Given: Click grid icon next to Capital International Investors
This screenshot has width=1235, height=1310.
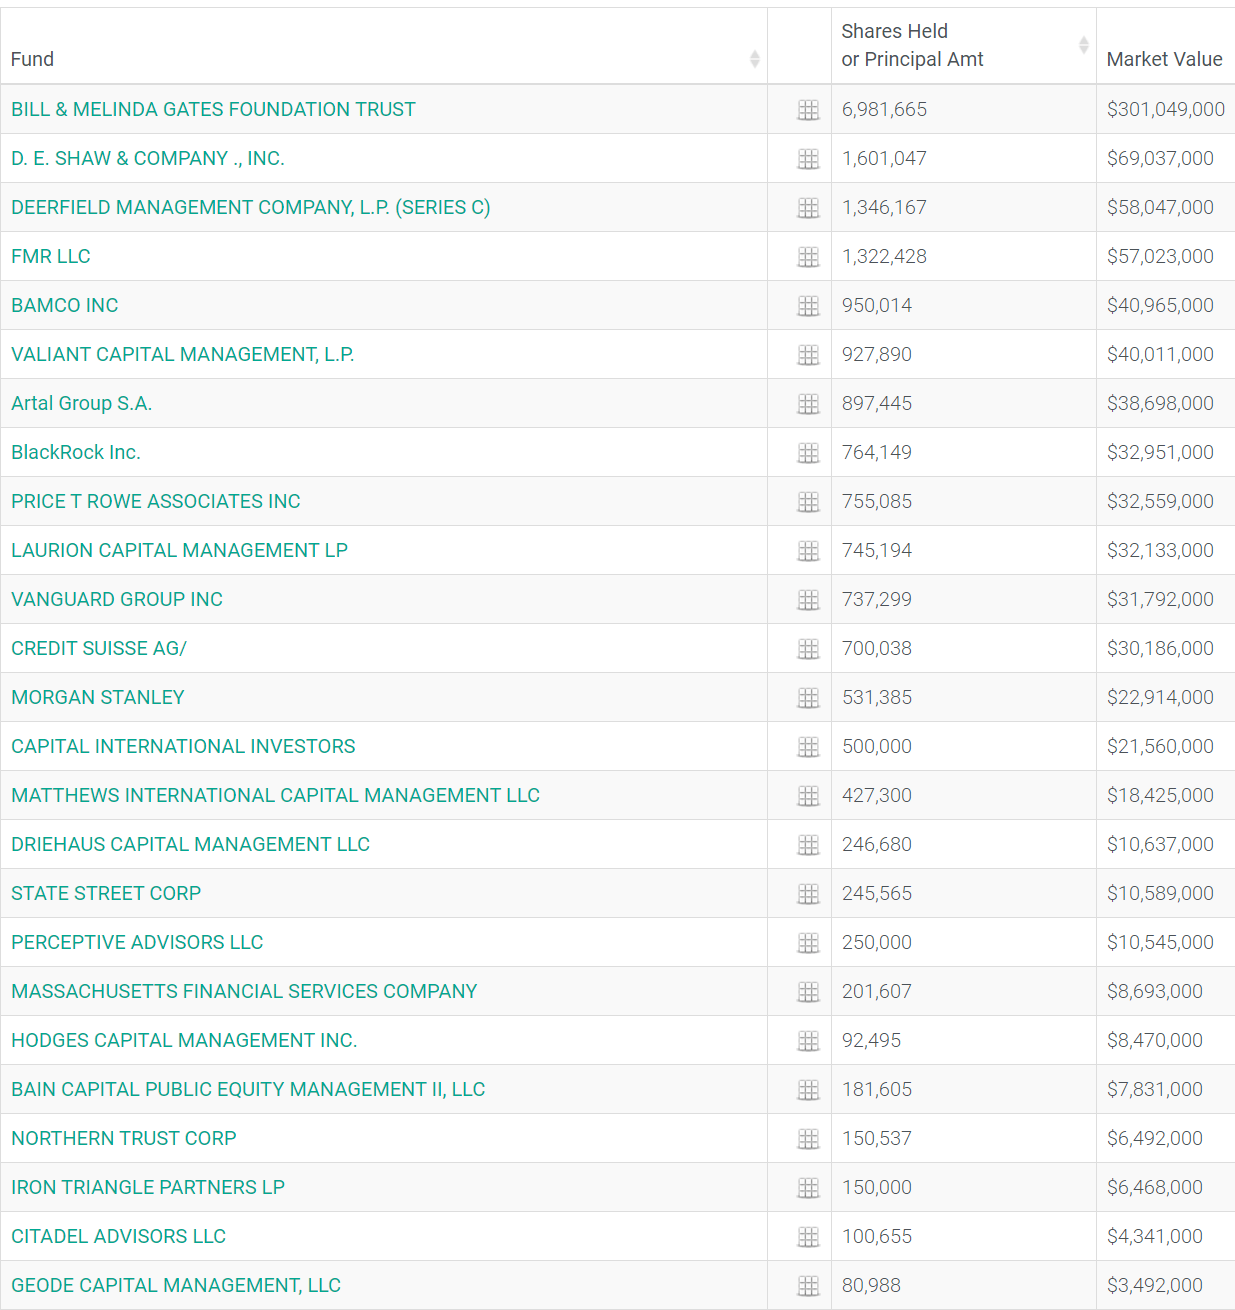Looking at the screenshot, I should click(808, 747).
